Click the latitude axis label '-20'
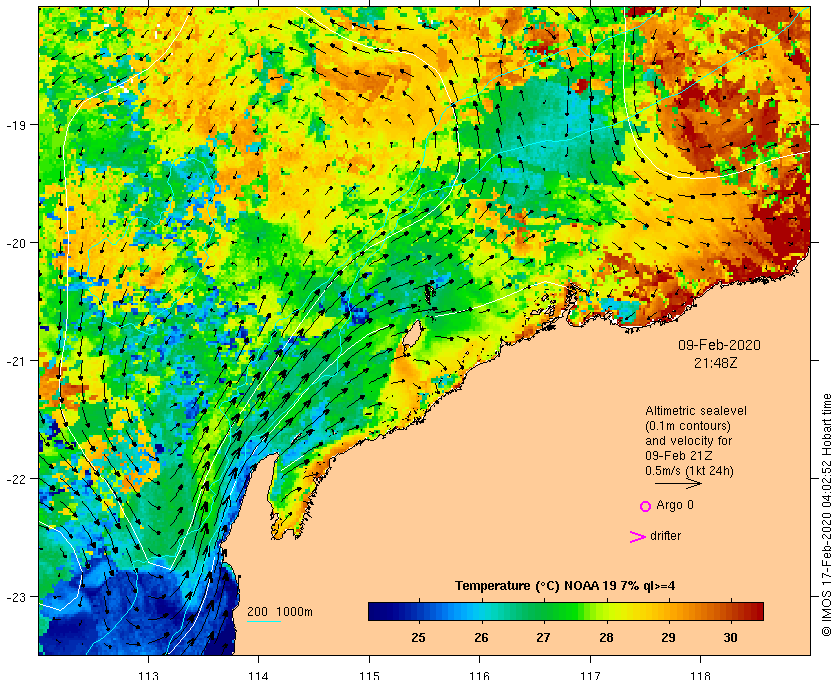The image size is (840, 680). [x=16, y=243]
